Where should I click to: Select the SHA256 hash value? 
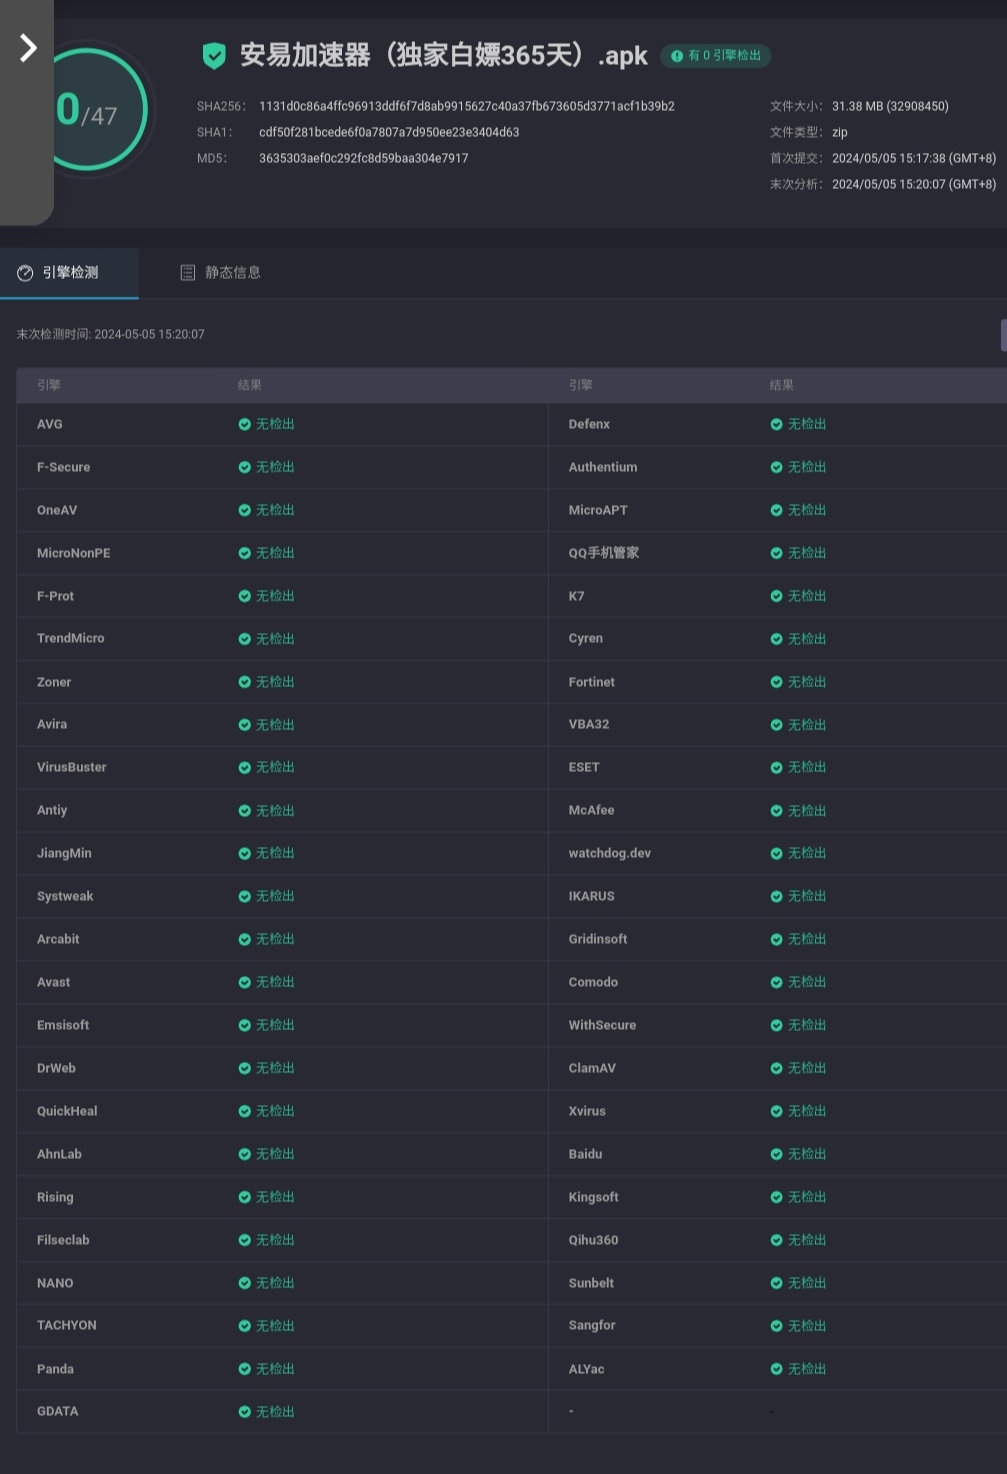click(x=467, y=106)
